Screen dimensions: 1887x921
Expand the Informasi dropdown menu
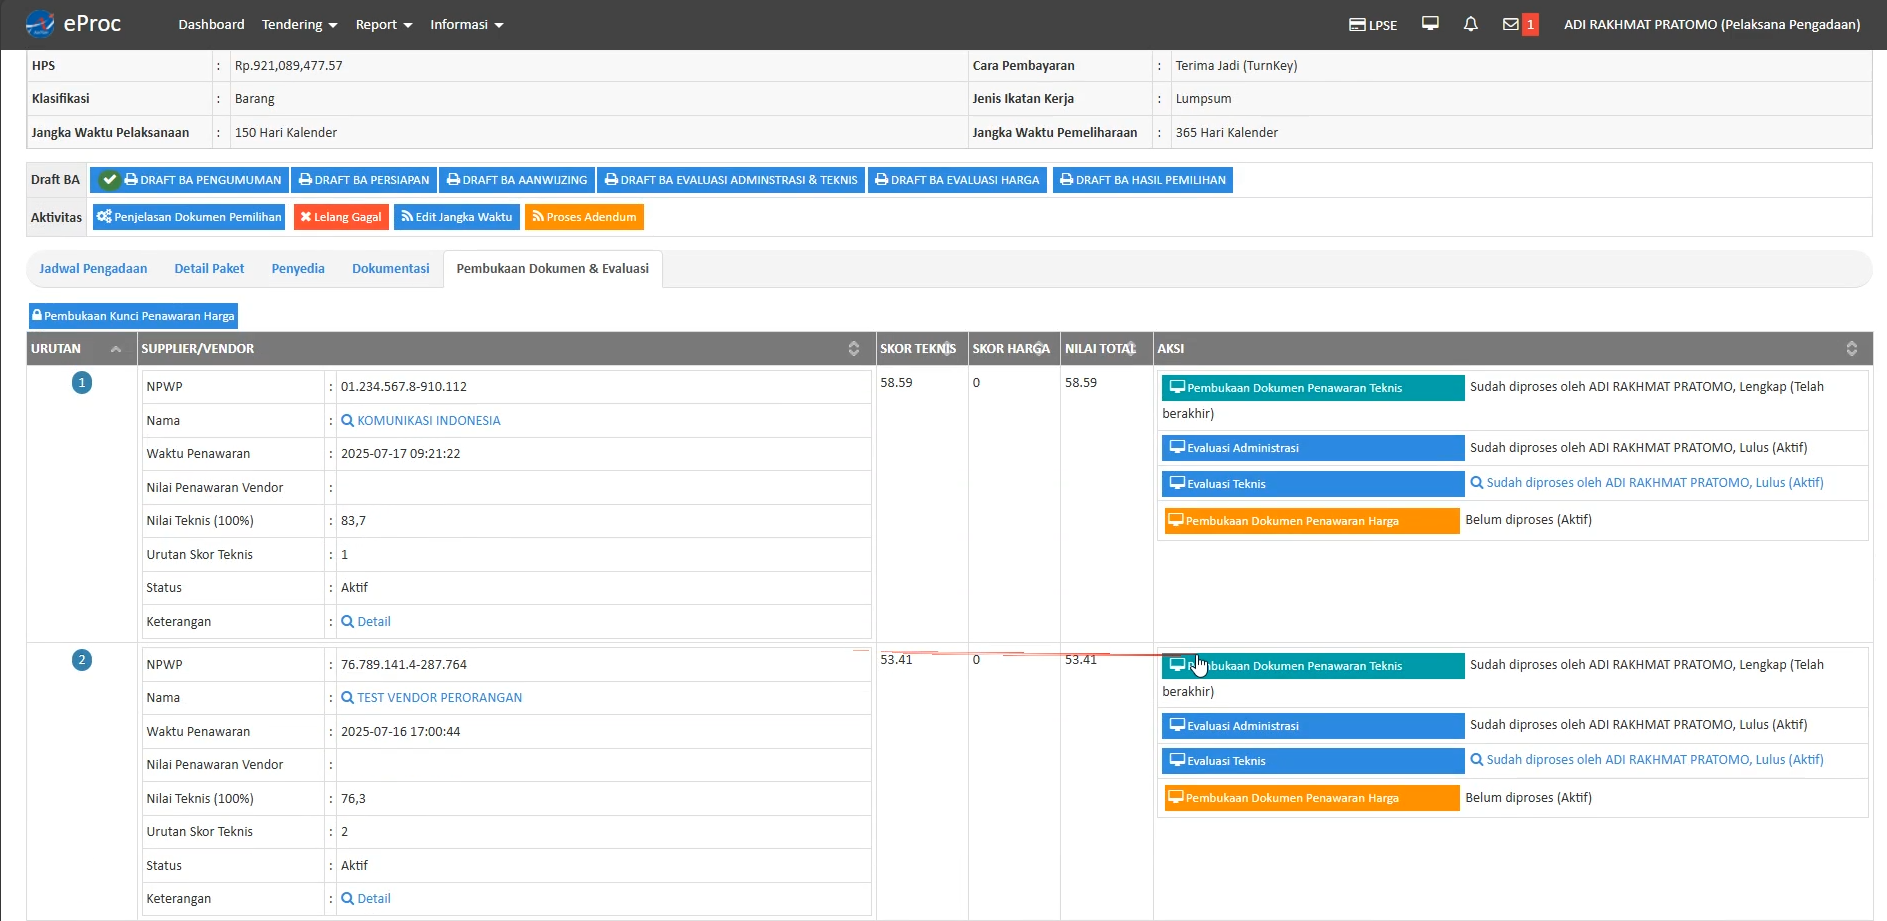pos(466,25)
